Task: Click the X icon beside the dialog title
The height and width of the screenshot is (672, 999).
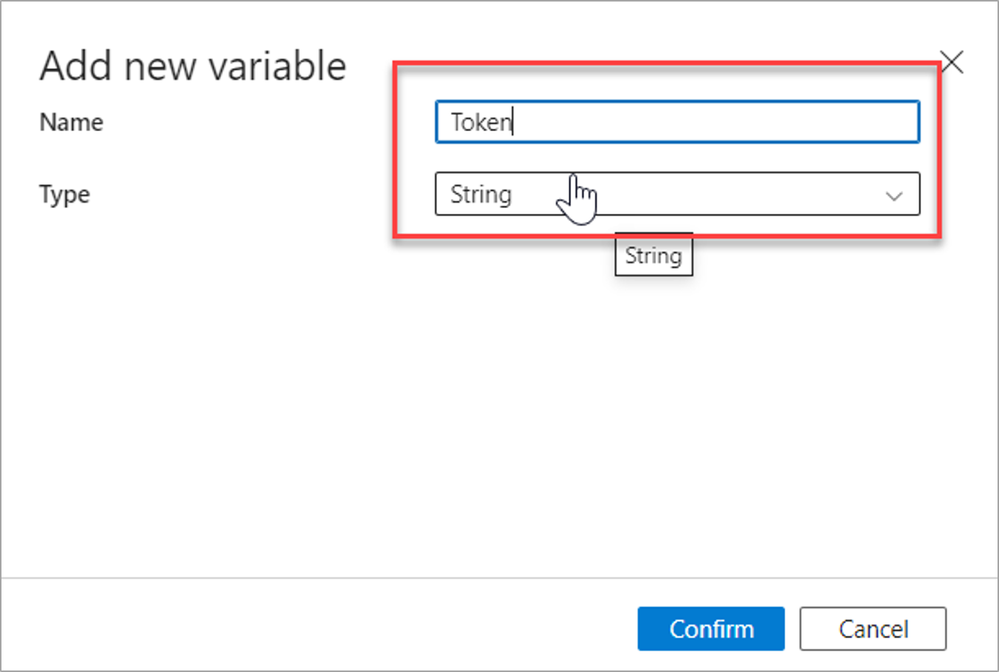Action: click(952, 63)
